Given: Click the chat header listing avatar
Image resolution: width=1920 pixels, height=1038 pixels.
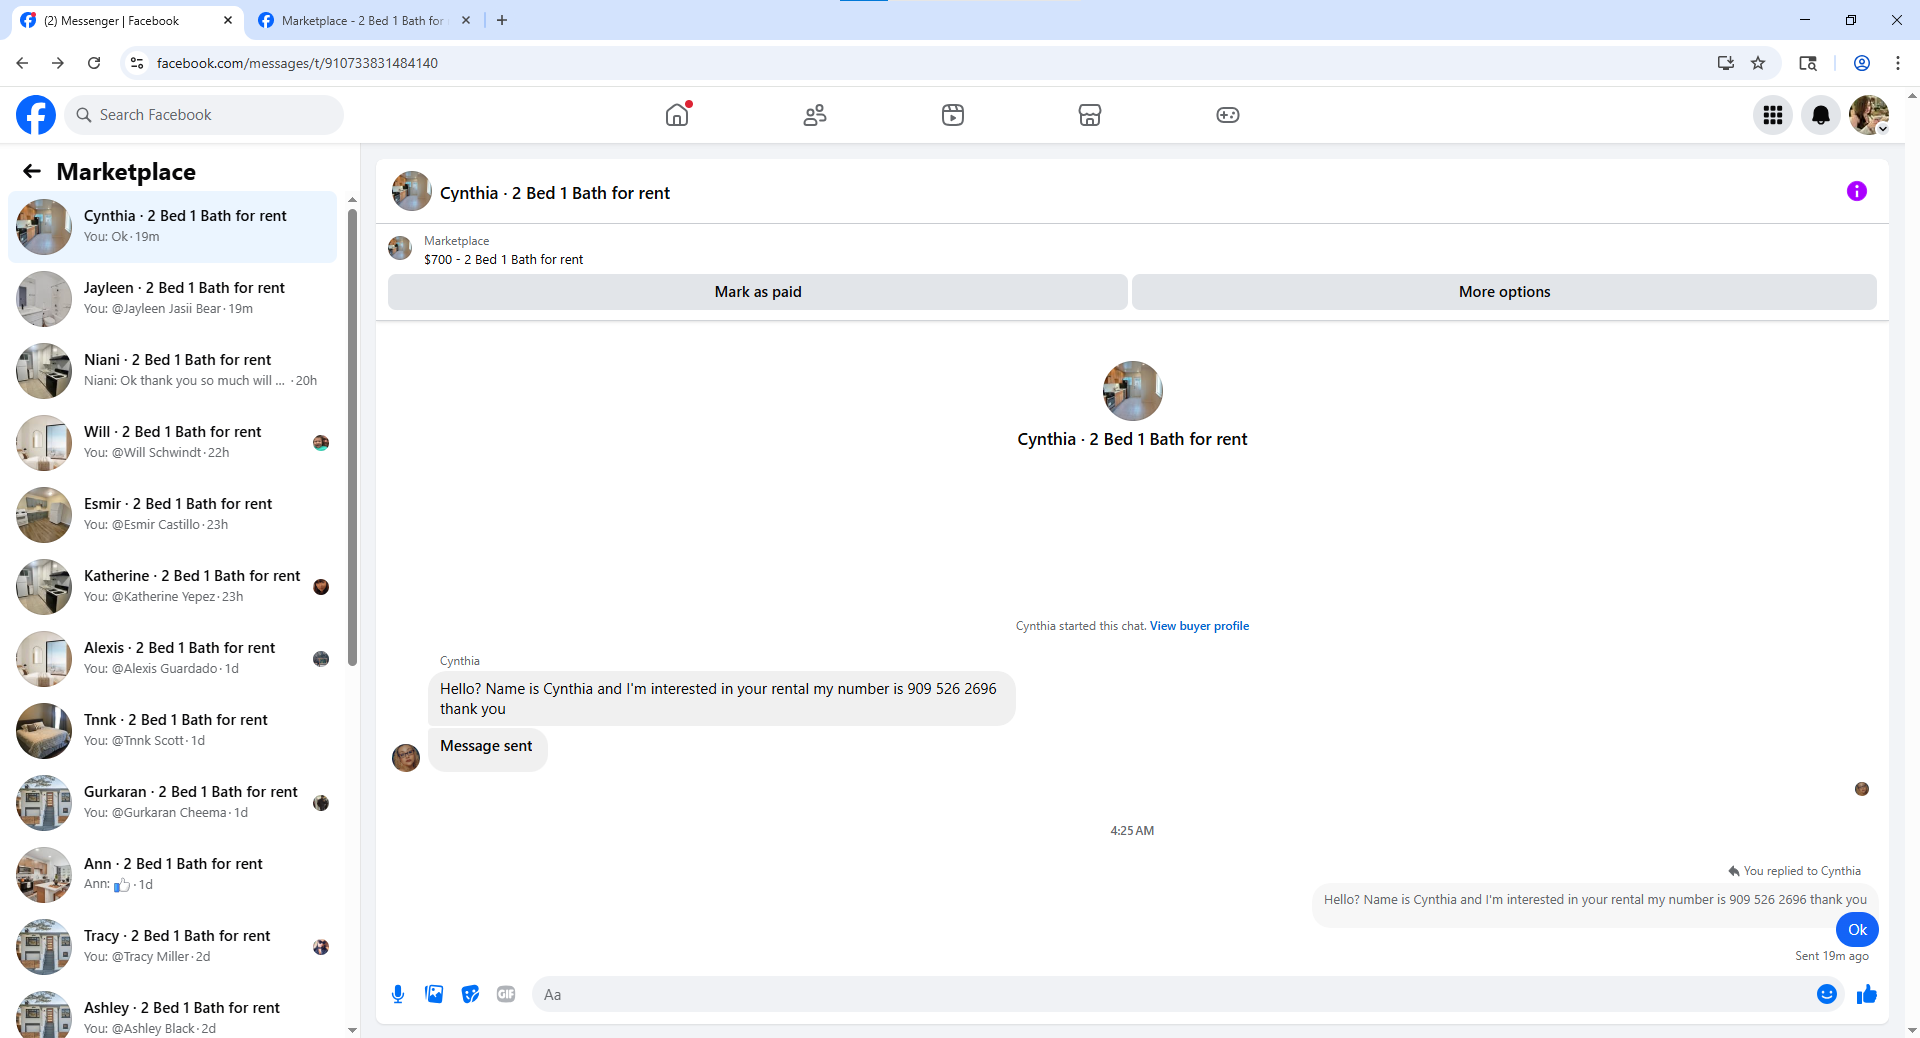Looking at the screenshot, I should [x=411, y=191].
